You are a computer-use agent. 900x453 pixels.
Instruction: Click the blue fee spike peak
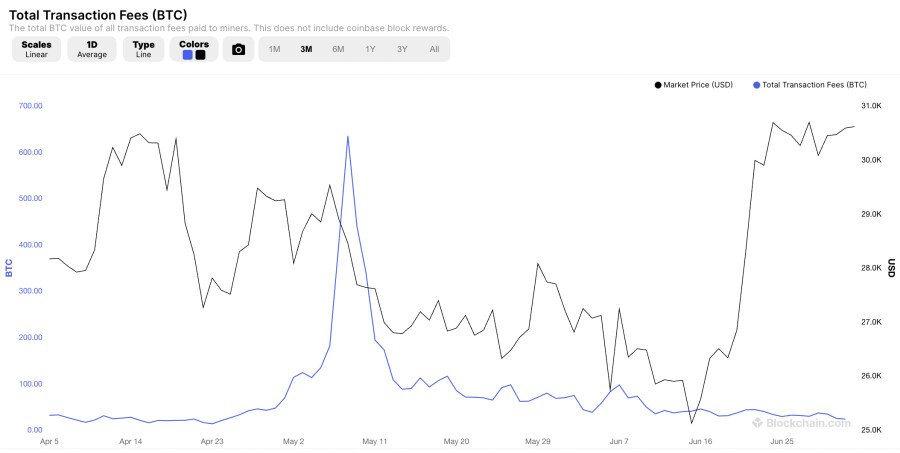[347, 137]
